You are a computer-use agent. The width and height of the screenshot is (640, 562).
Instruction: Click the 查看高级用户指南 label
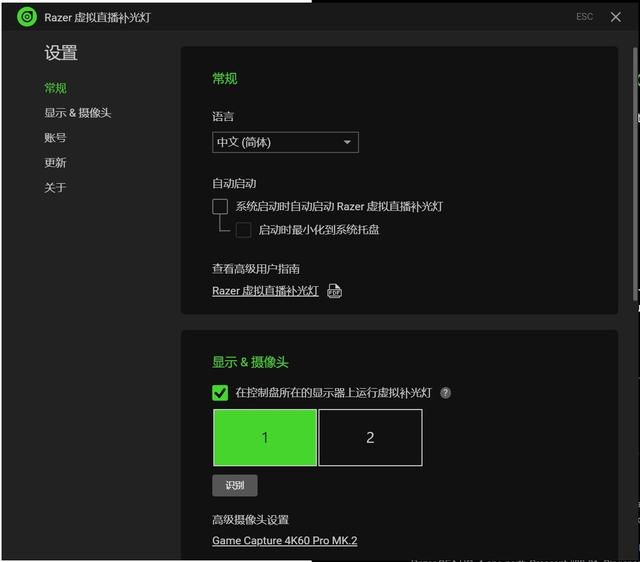click(x=256, y=269)
